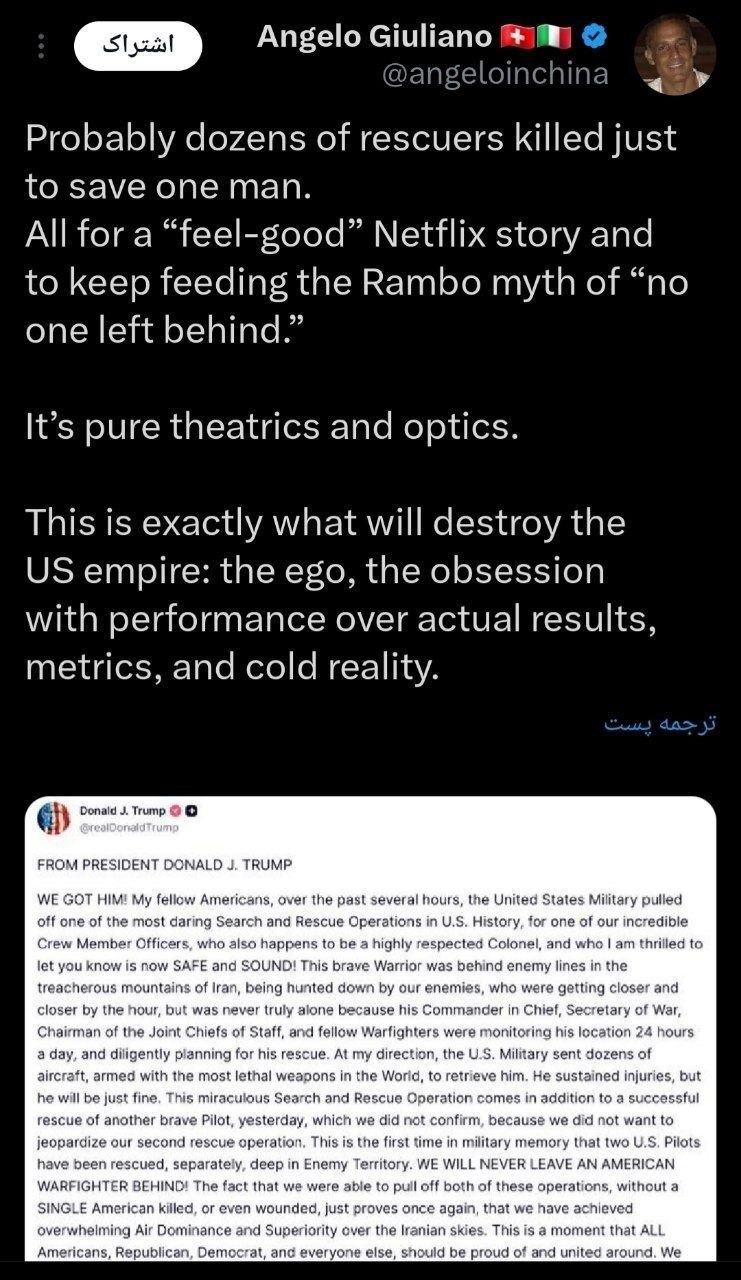Image resolution: width=741 pixels, height=1280 pixels.
Task: Click the "It's pure theatrics and optics" line
Action: (x=272, y=427)
